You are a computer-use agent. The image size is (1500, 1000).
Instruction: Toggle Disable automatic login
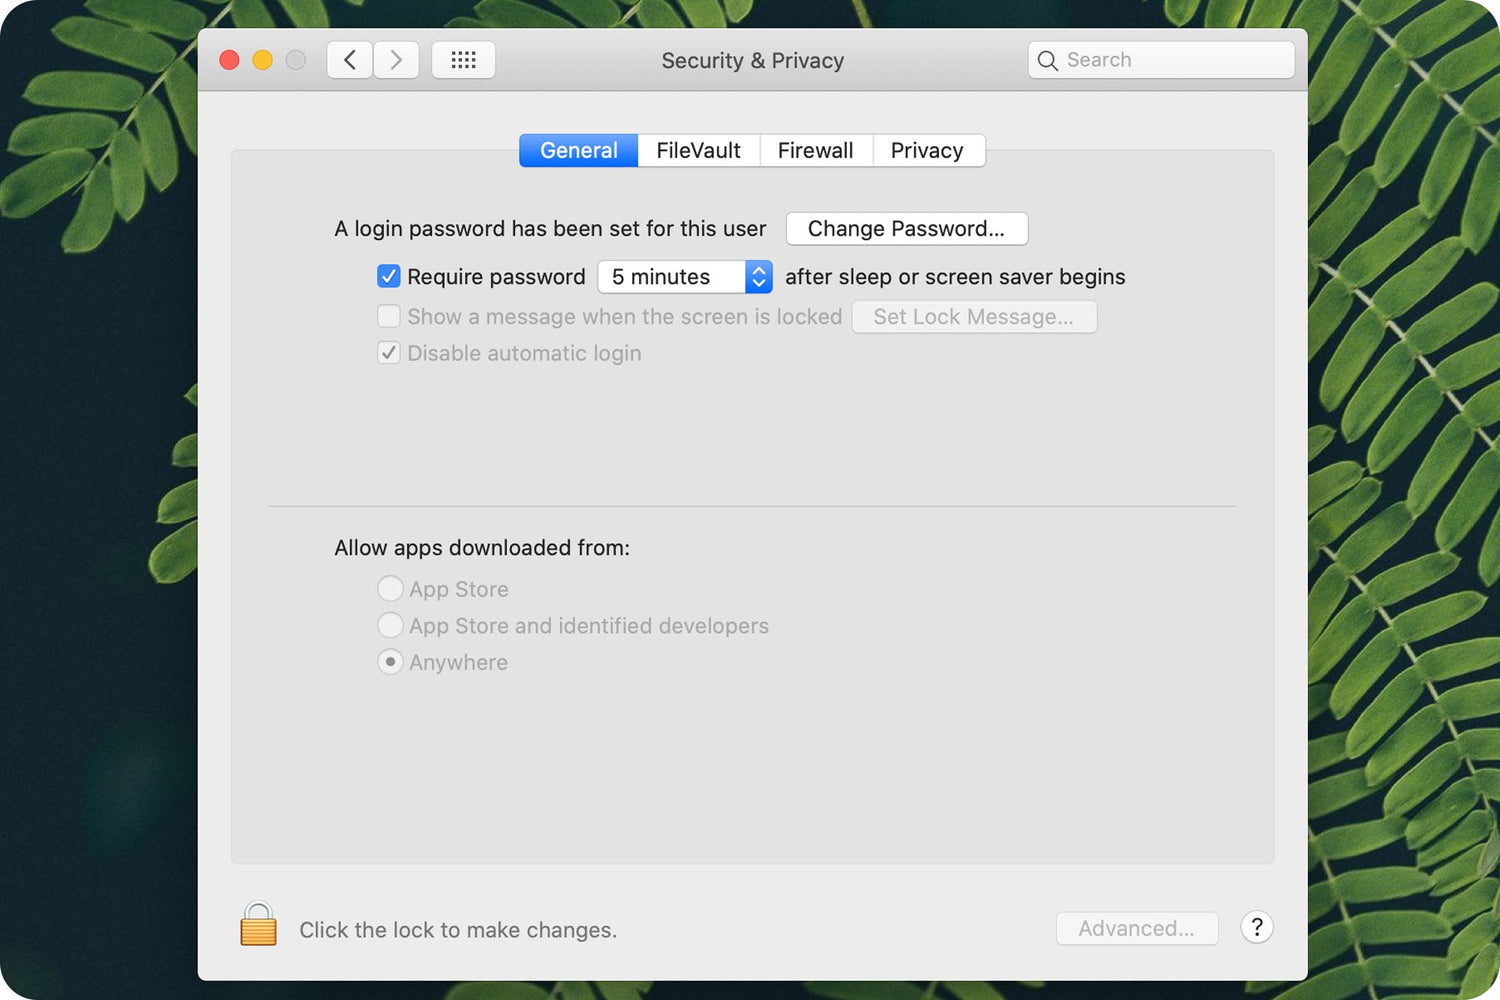tap(388, 352)
